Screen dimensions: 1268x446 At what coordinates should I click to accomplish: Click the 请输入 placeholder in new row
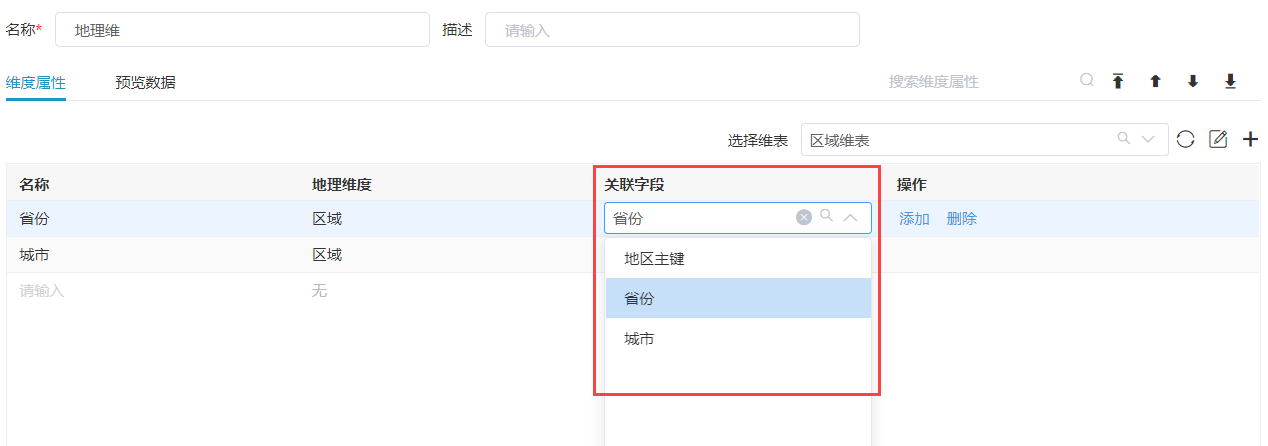(42, 291)
